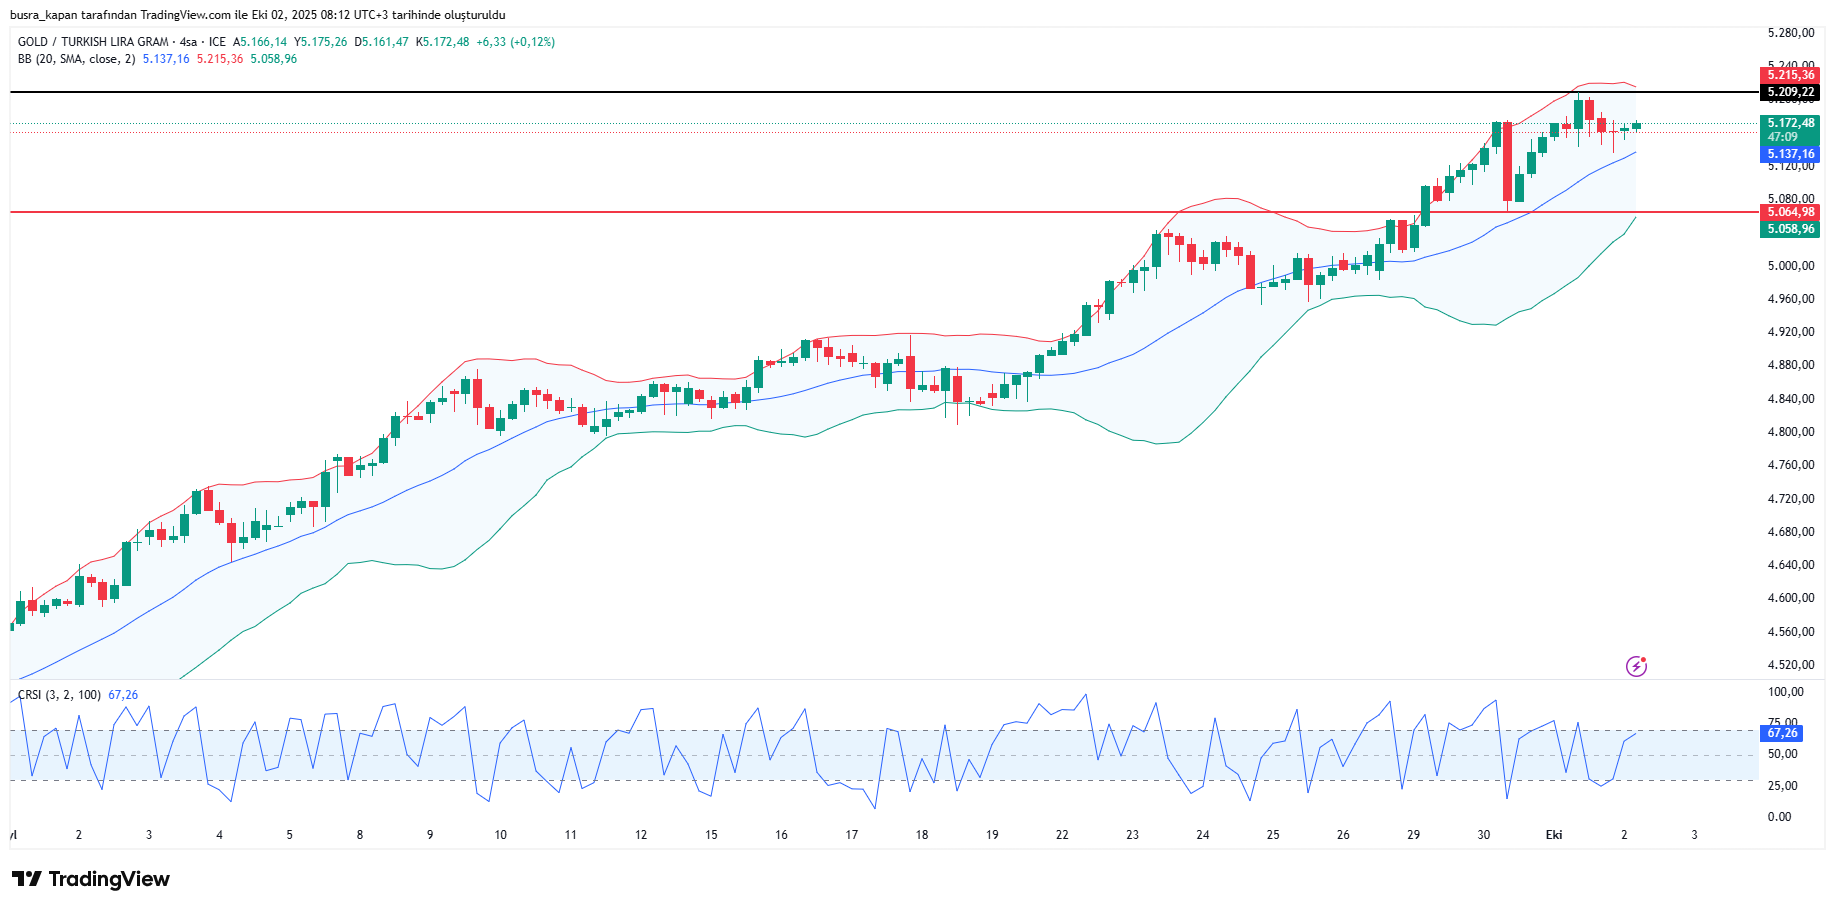Select the blue 67,26 CRSI axis label
Image resolution: width=1835 pixels, height=909 pixels.
pyautogui.click(x=1781, y=733)
